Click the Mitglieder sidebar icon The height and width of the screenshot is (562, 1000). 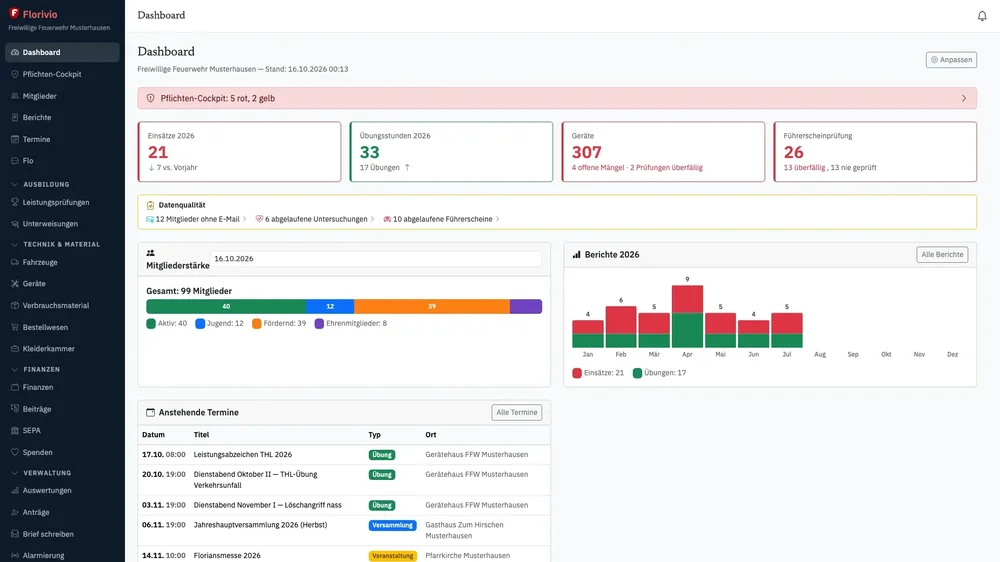15,96
